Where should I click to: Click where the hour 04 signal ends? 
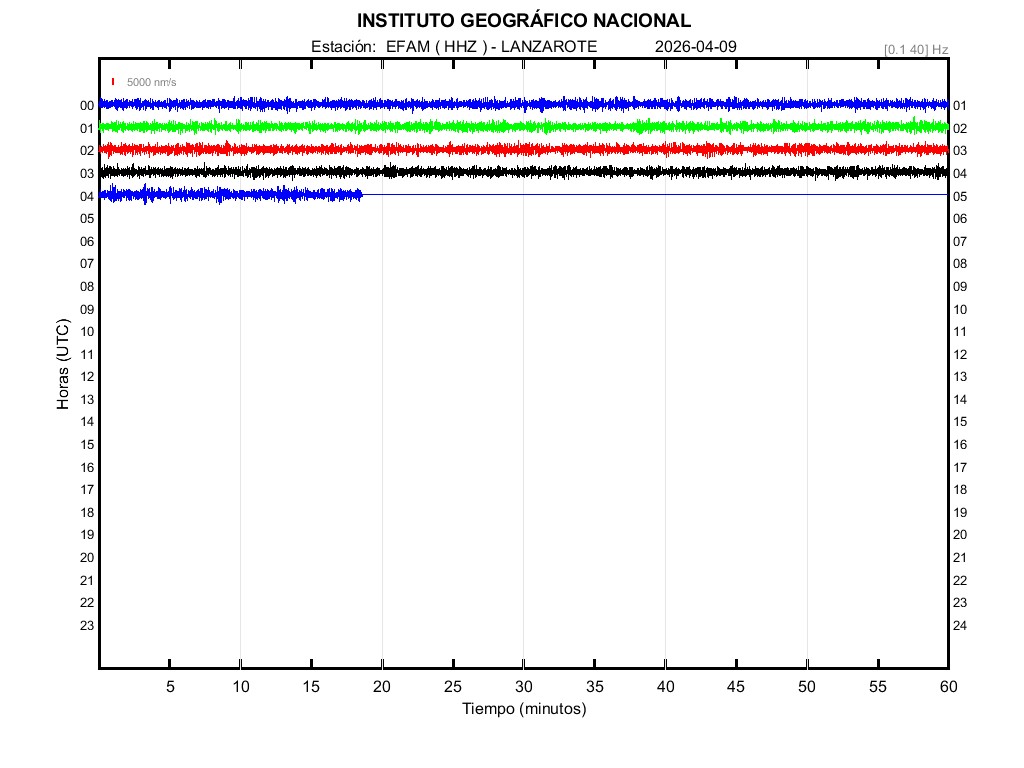tap(361, 195)
